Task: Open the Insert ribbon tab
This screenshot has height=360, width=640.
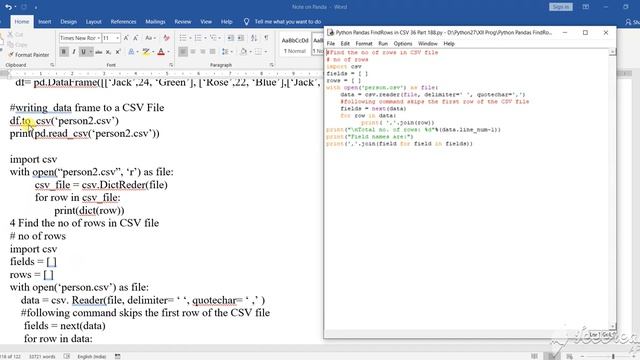Action: point(45,22)
